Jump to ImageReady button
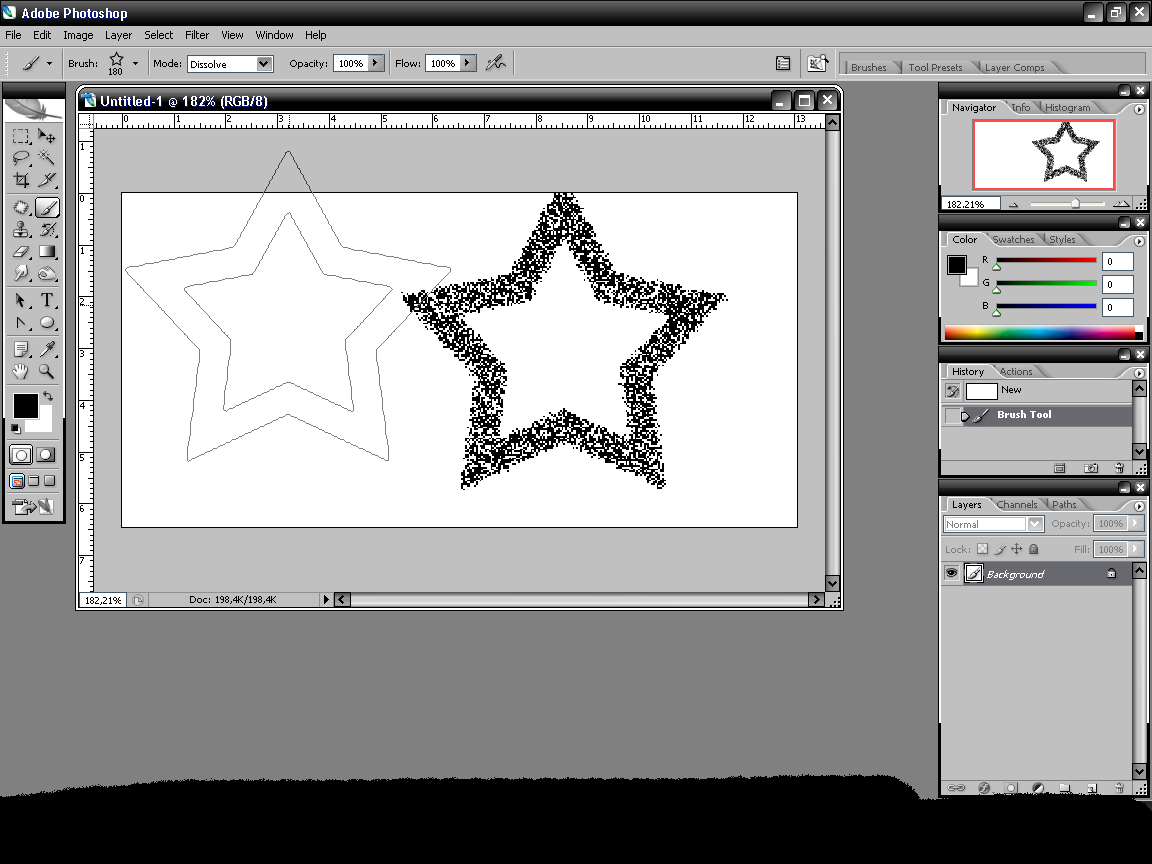The width and height of the screenshot is (1152, 864). 33,506
